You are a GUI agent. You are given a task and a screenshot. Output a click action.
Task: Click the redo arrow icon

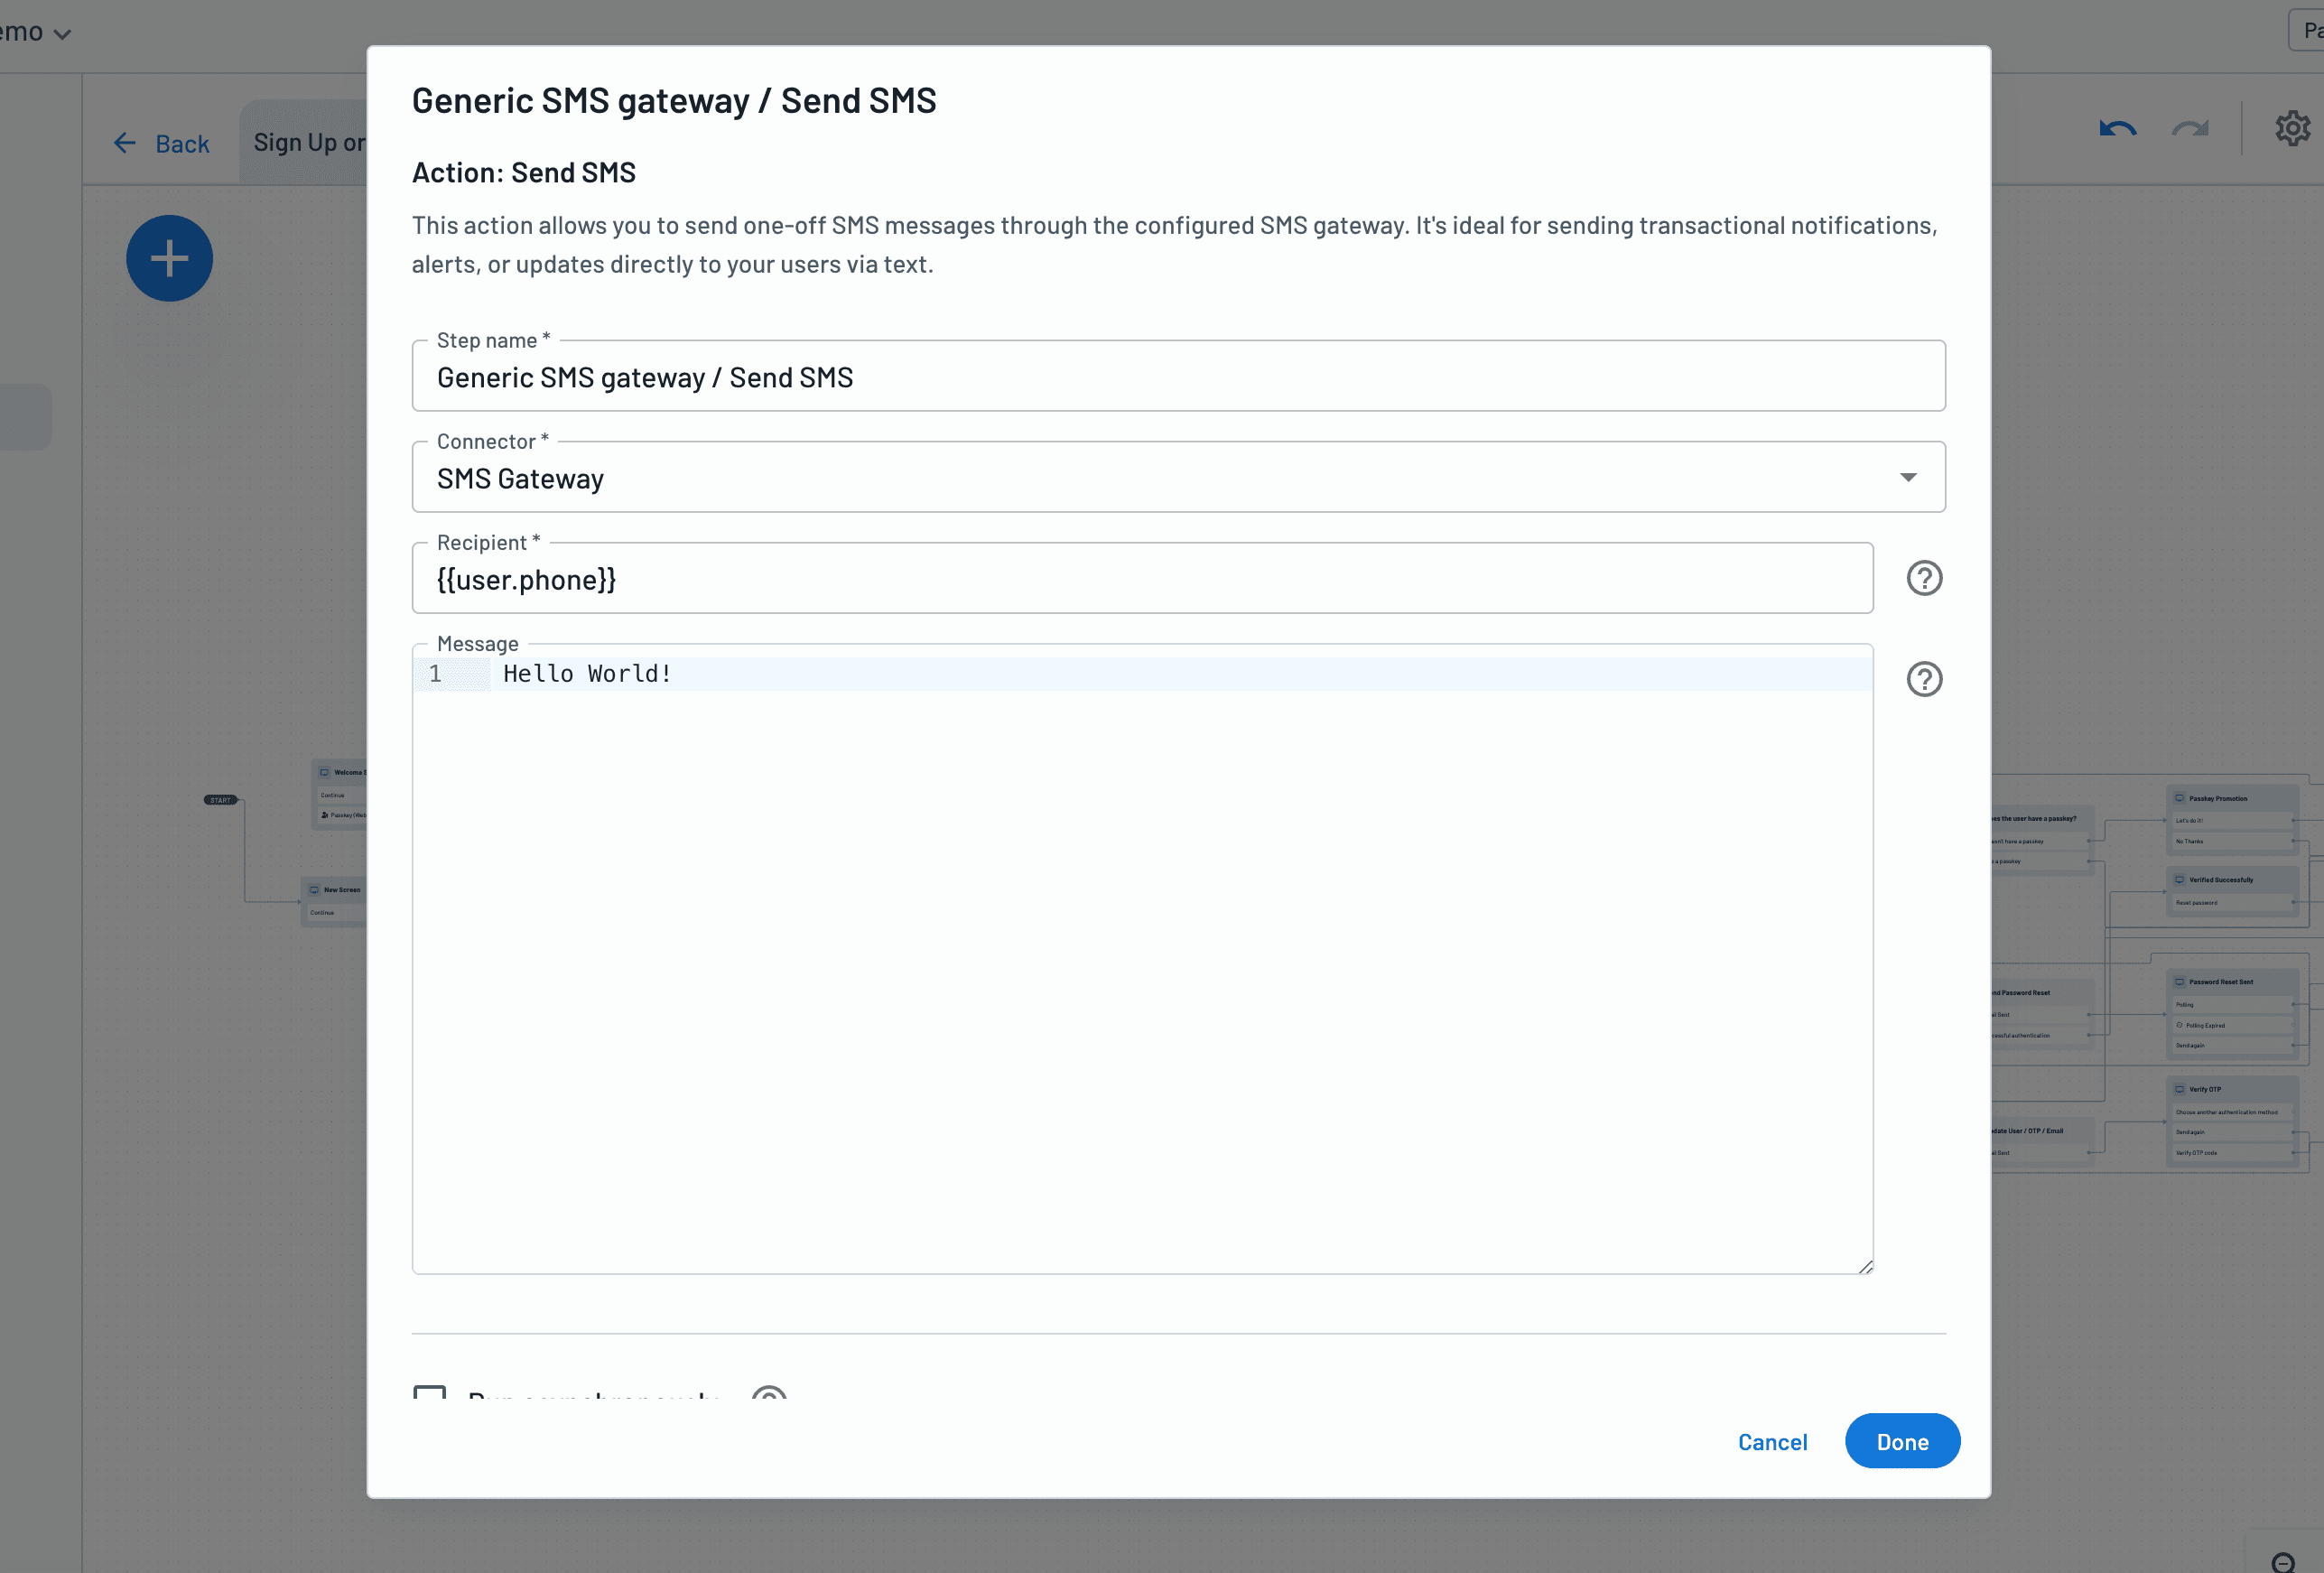pyautogui.click(x=2189, y=127)
